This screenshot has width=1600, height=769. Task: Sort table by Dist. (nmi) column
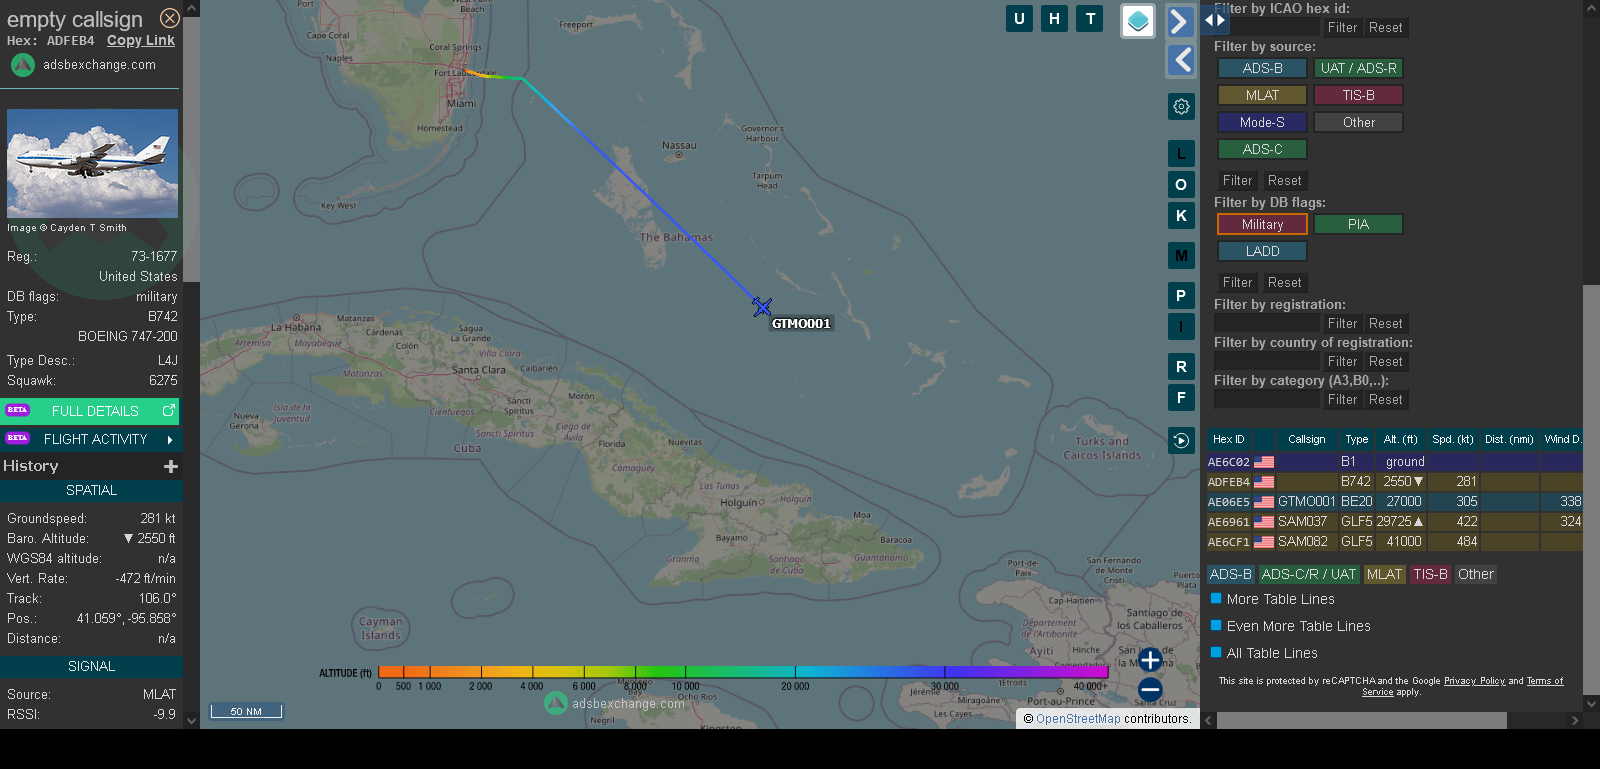tap(1509, 439)
